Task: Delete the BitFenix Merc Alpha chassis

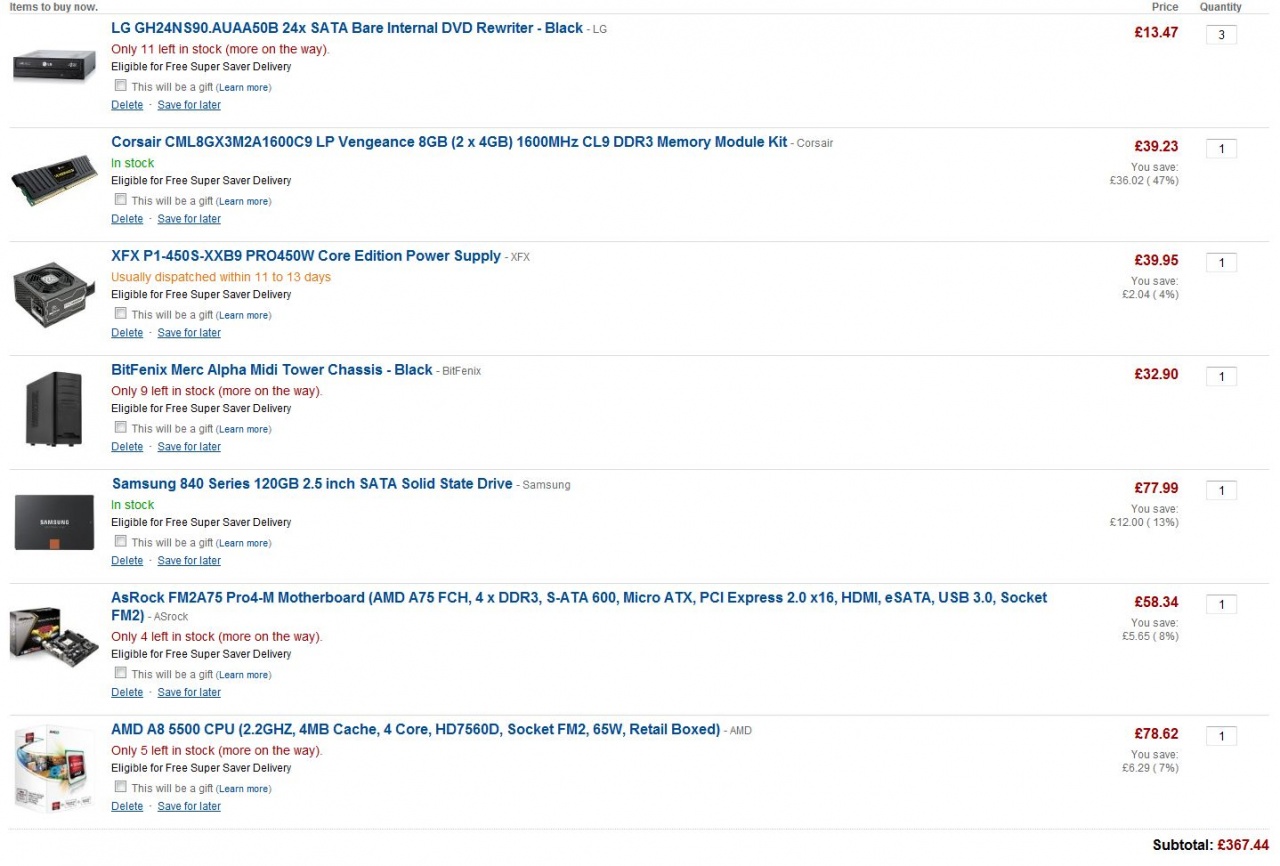Action: 127,447
